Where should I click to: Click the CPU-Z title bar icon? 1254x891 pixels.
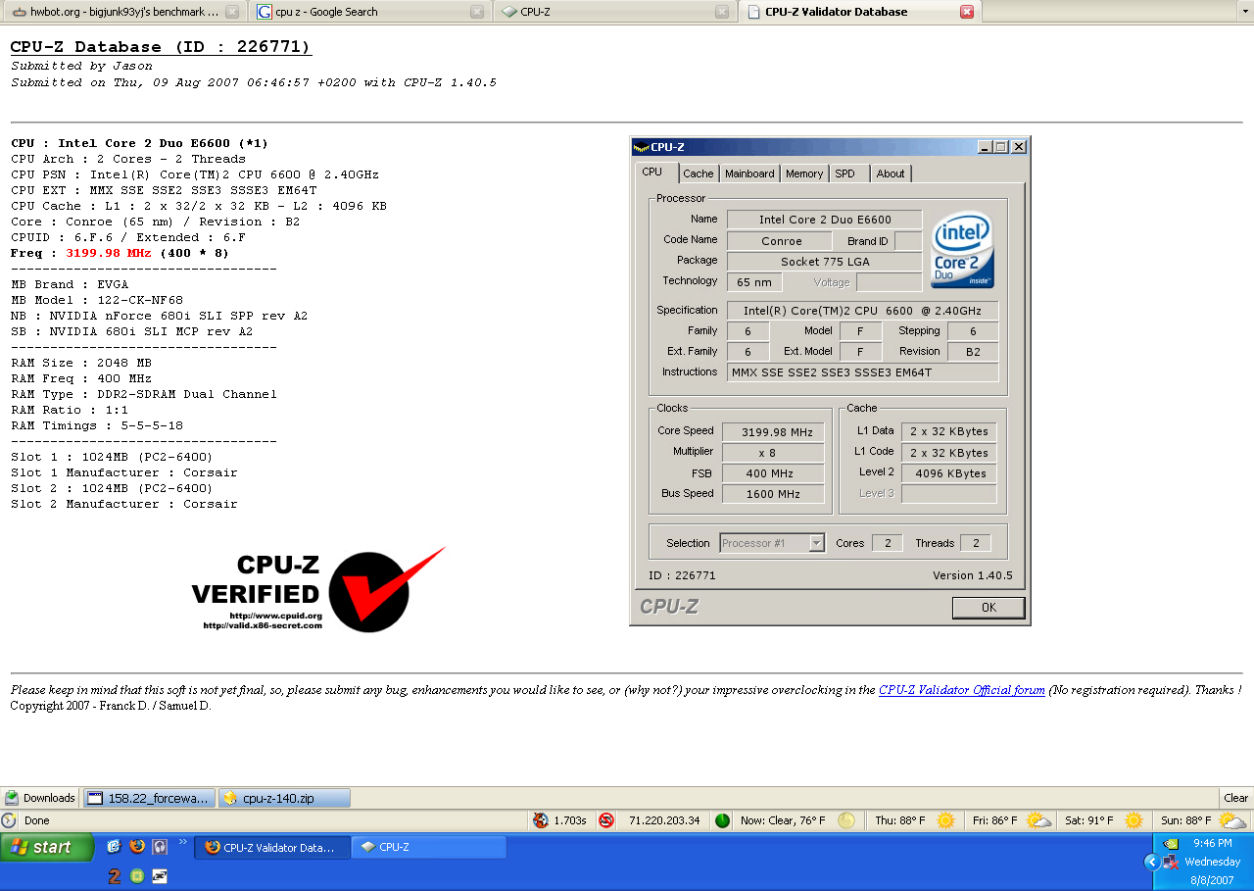(642, 147)
